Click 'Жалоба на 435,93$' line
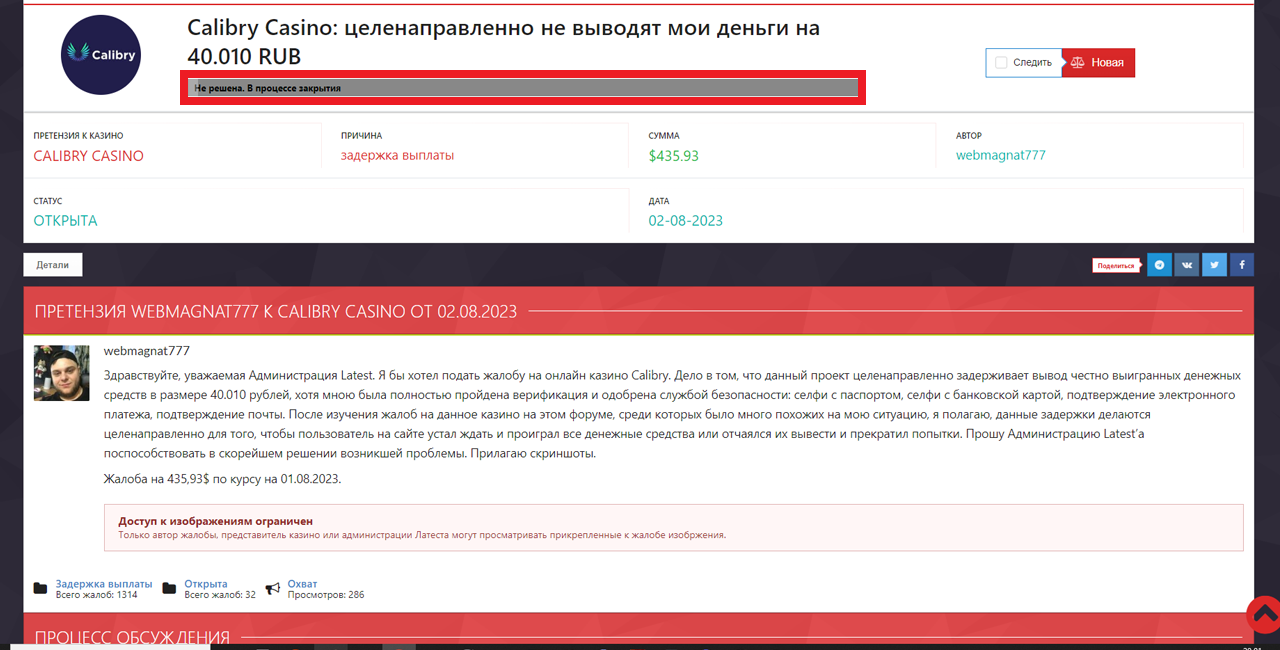Viewport: 1280px width, 650px height. click(223, 479)
